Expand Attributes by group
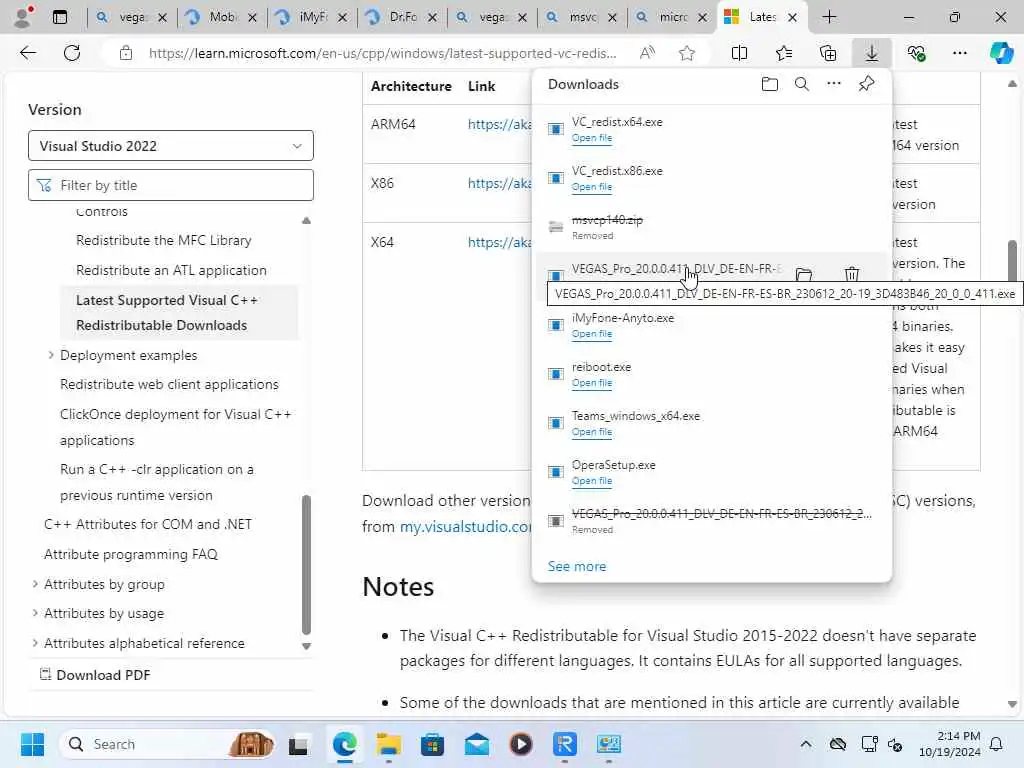Image resolution: width=1024 pixels, height=768 pixels. (x=35, y=584)
